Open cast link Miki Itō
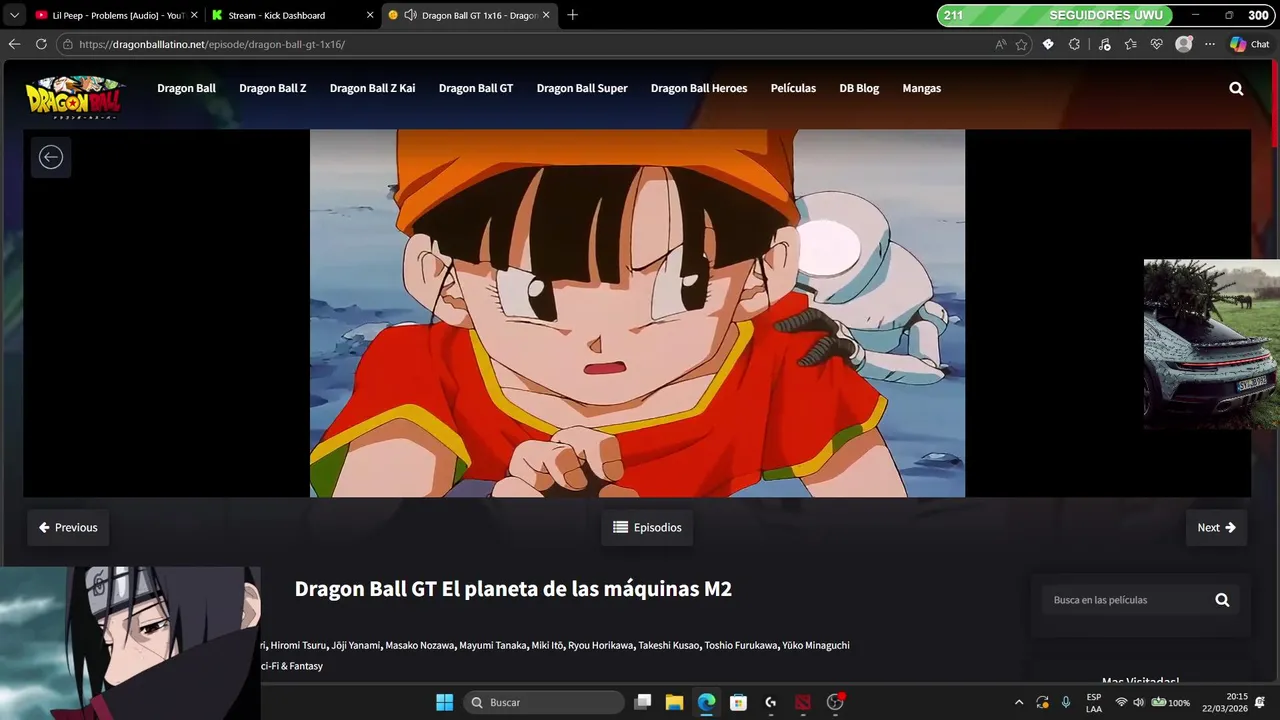This screenshot has width=1280, height=720. 547,645
